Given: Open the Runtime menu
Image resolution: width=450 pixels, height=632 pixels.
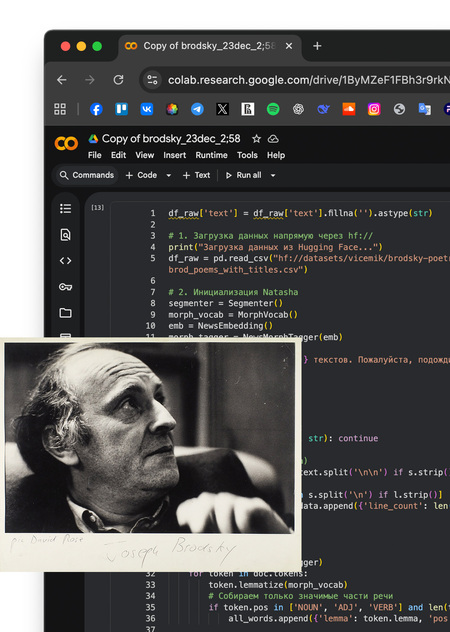Looking at the screenshot, I should (211, 155).
